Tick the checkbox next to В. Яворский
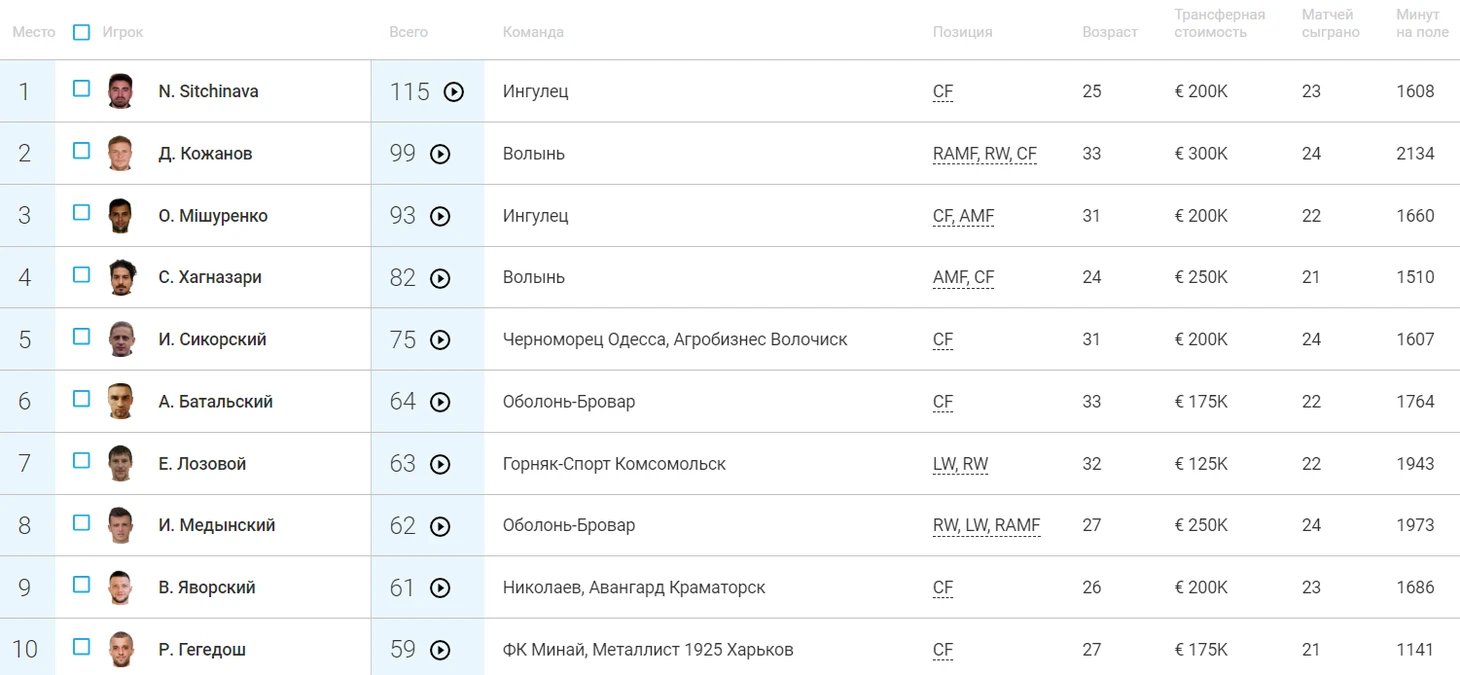Image resolution: width=1460 pixels, height=675 pixels. pos(82,585)
